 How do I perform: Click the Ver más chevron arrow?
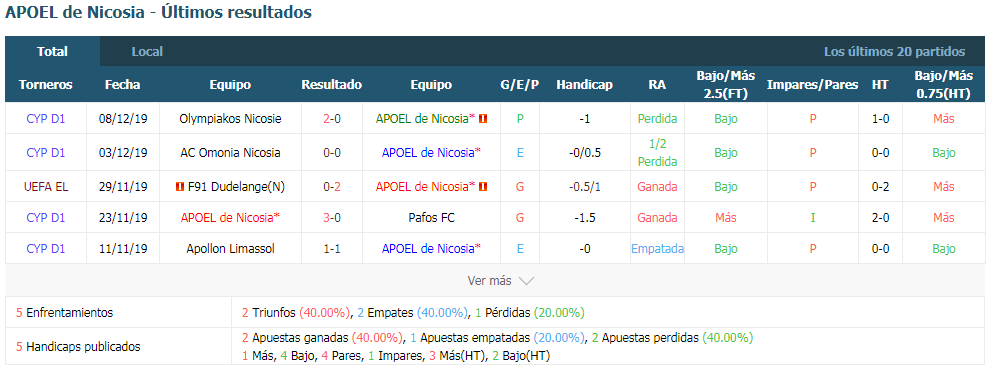coord(526,281)
